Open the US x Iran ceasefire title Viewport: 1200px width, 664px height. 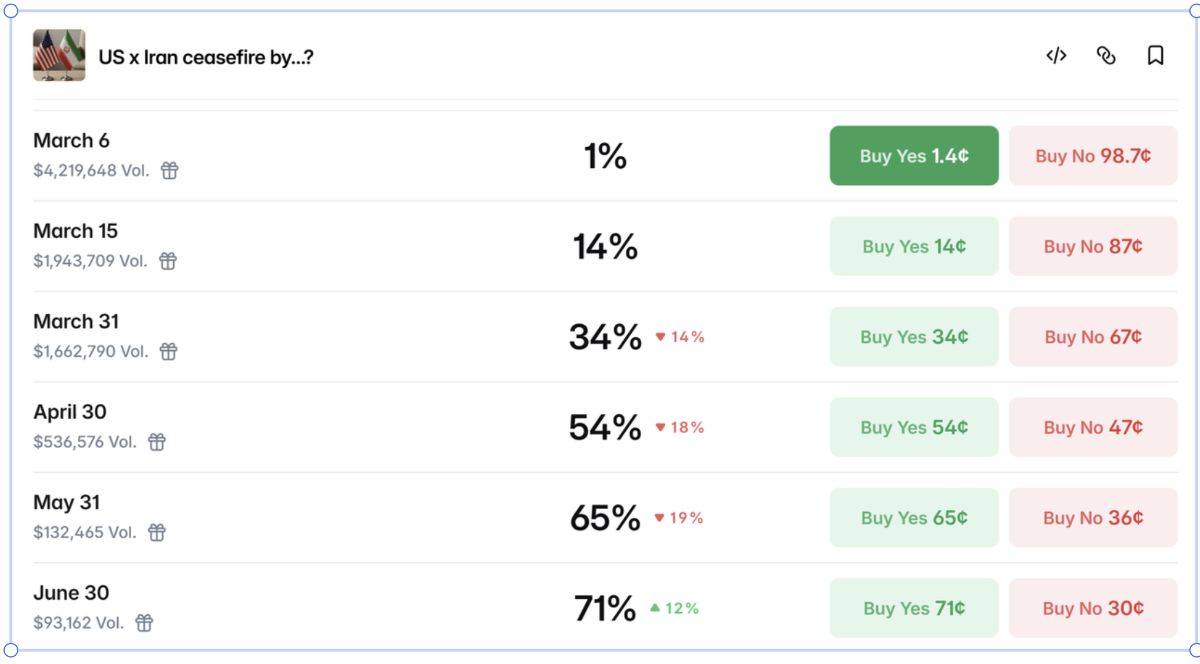[x=206, y=57]
